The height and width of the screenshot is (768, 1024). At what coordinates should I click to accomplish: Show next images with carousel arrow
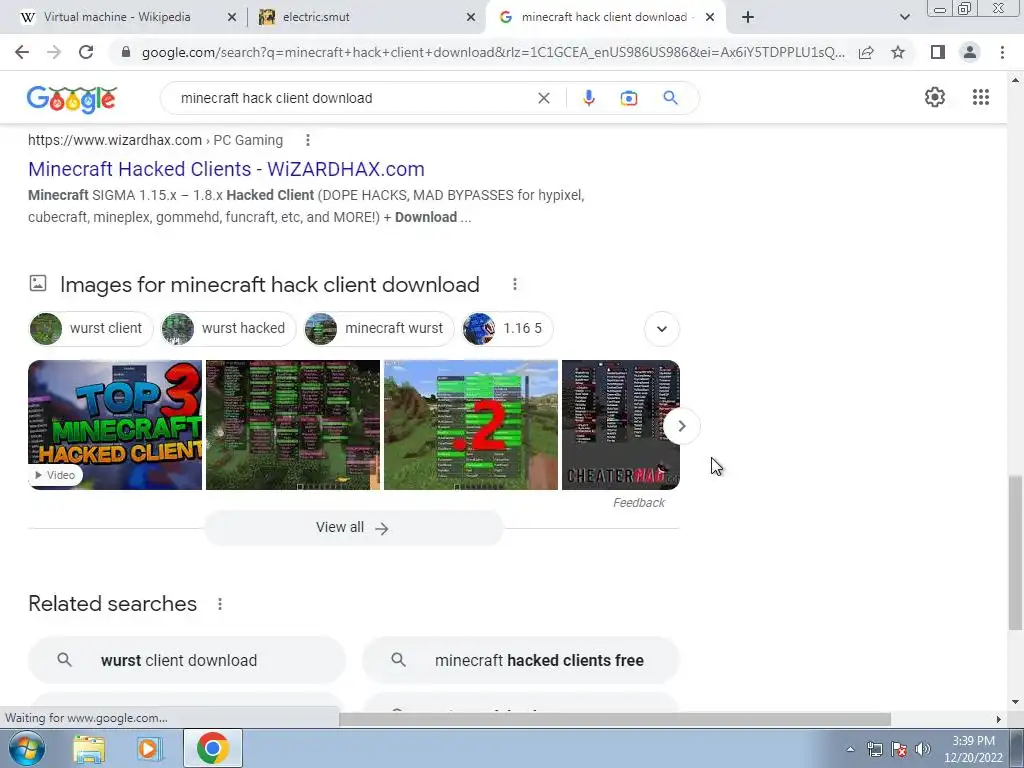681,426
